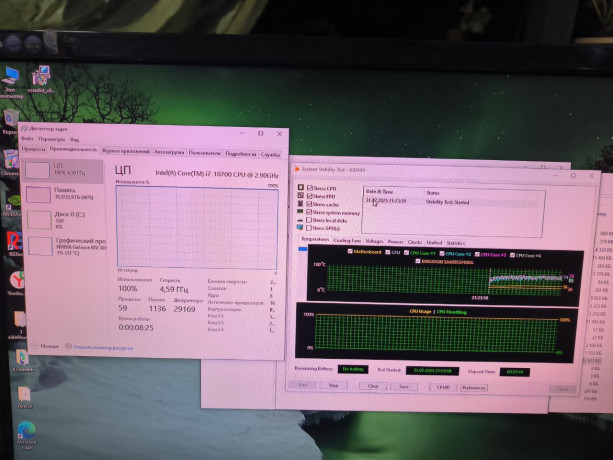Untick Stress system memory checkbox
The width and height of the screenshot is (613, 460).
pos(309,212)
